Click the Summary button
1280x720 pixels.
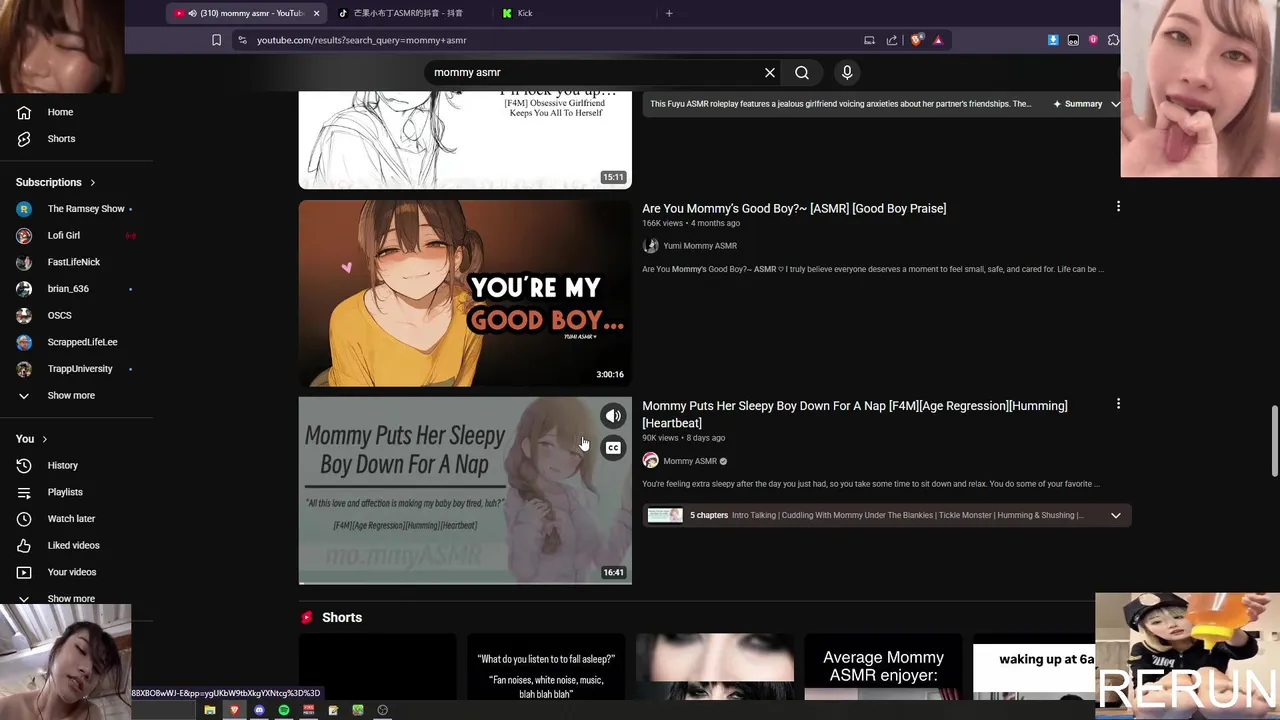(1077, 104)
